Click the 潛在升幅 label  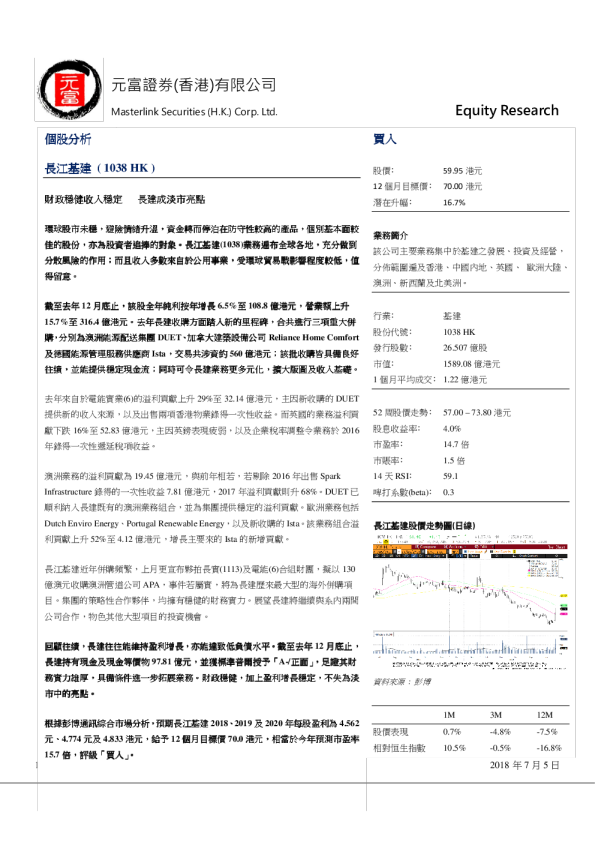point(393,202)
